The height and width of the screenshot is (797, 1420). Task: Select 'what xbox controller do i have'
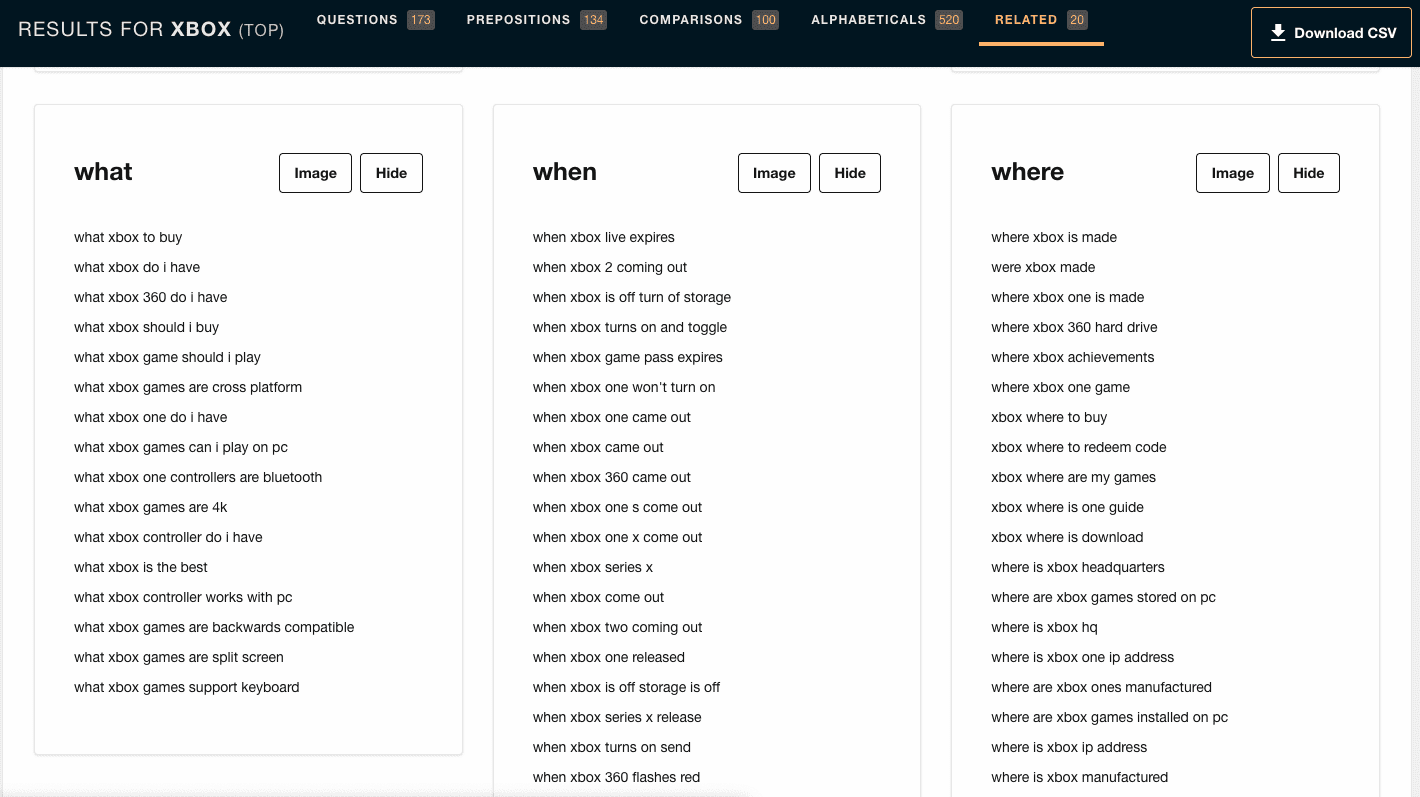click(x=168, y=537)
